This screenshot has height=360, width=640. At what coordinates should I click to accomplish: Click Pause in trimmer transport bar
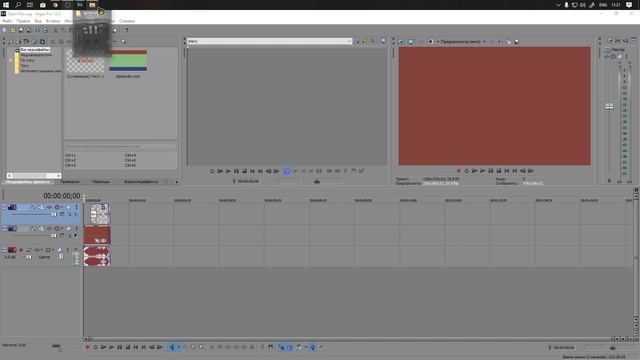pyautogui.click(x=236, y=171)
